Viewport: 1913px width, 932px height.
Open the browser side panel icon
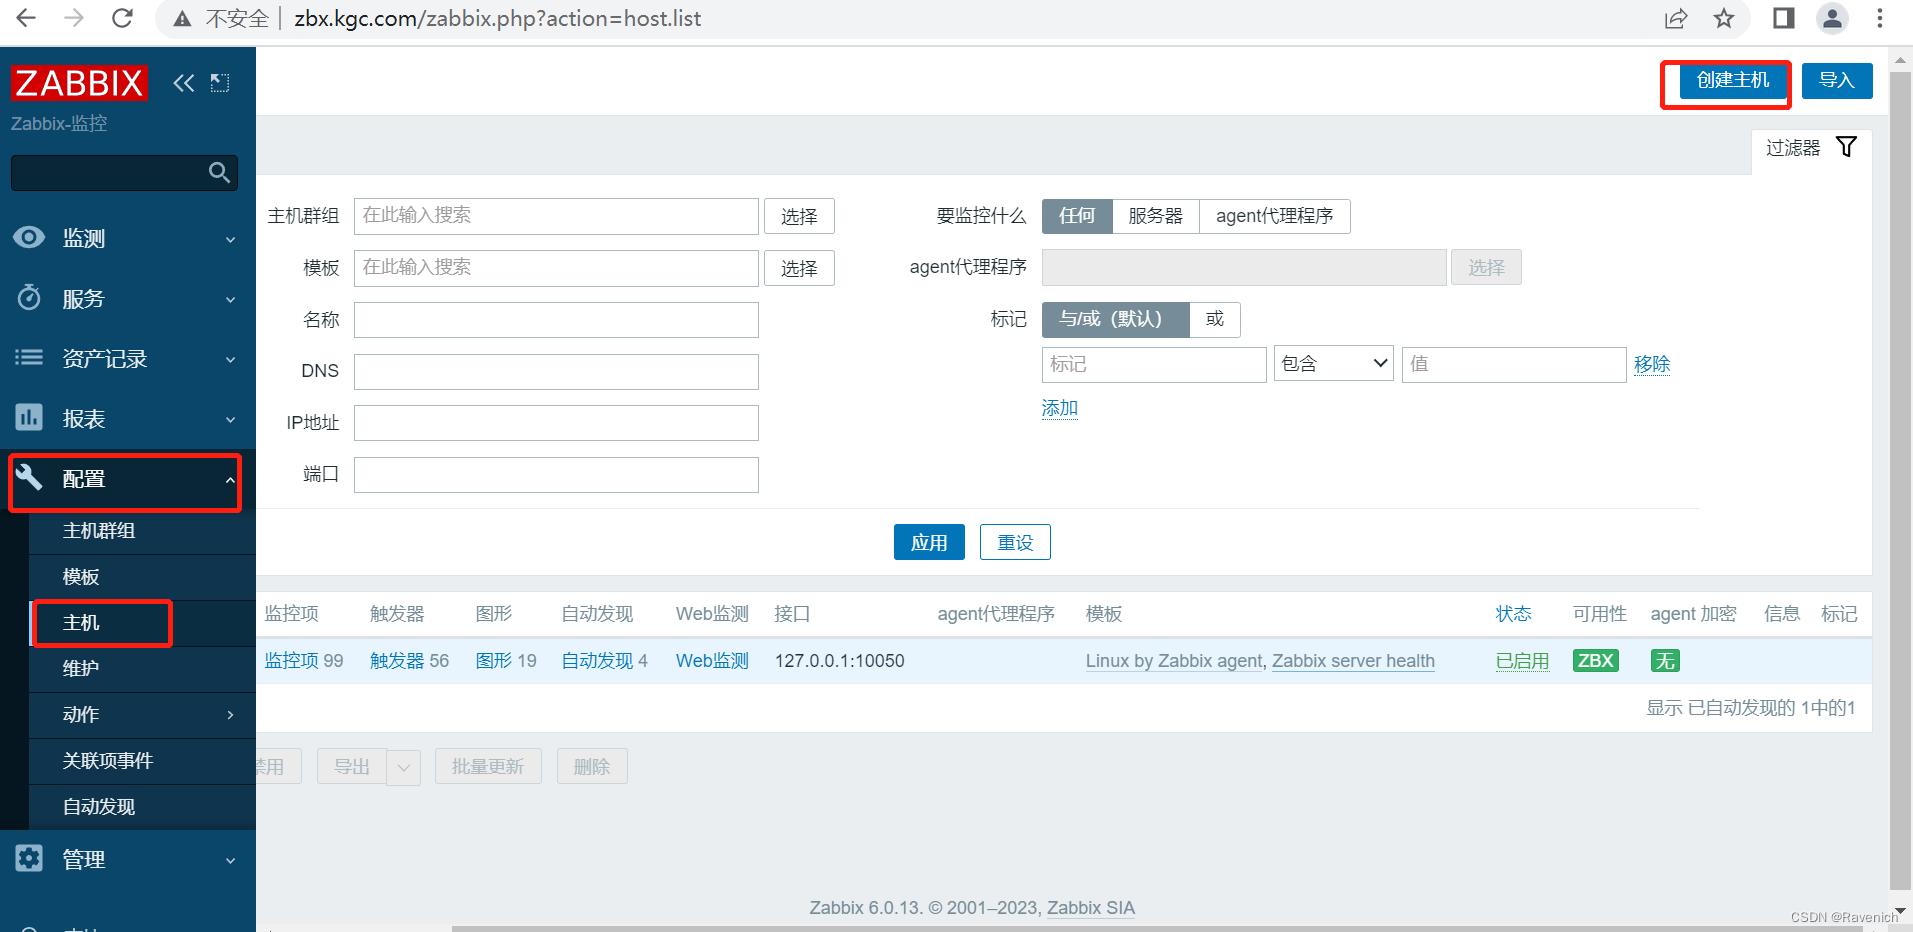click(1784, 18)
